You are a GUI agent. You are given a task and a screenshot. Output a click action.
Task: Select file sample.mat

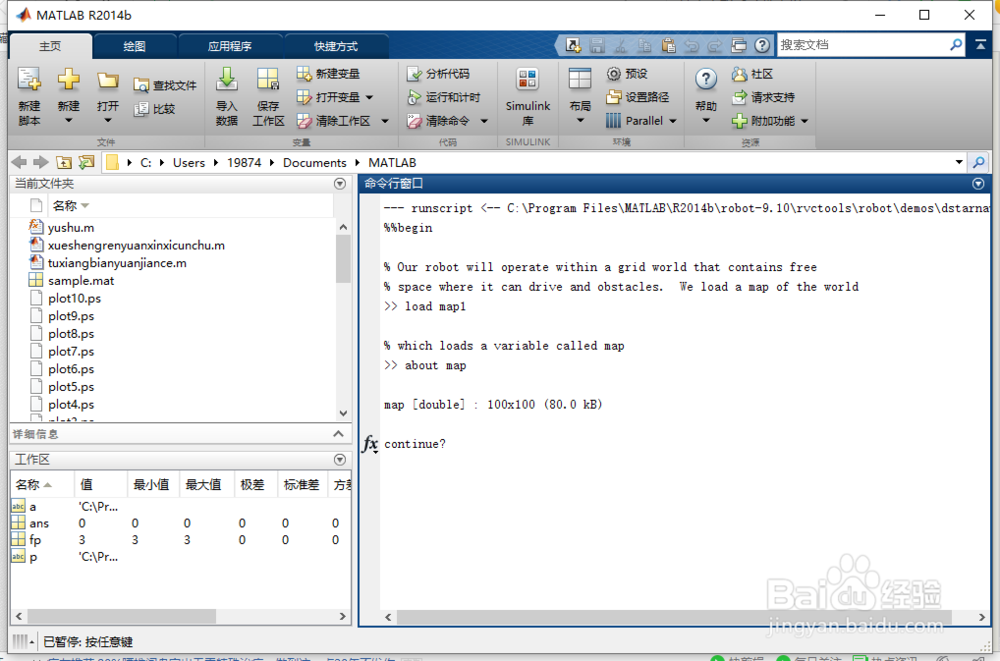pyautogui.click(x=81, y=281)
